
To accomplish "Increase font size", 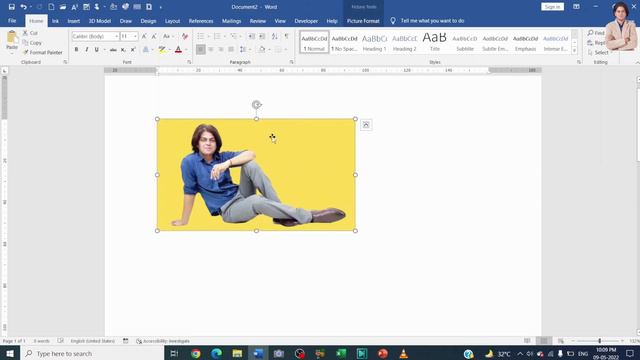I will [144, 36].
